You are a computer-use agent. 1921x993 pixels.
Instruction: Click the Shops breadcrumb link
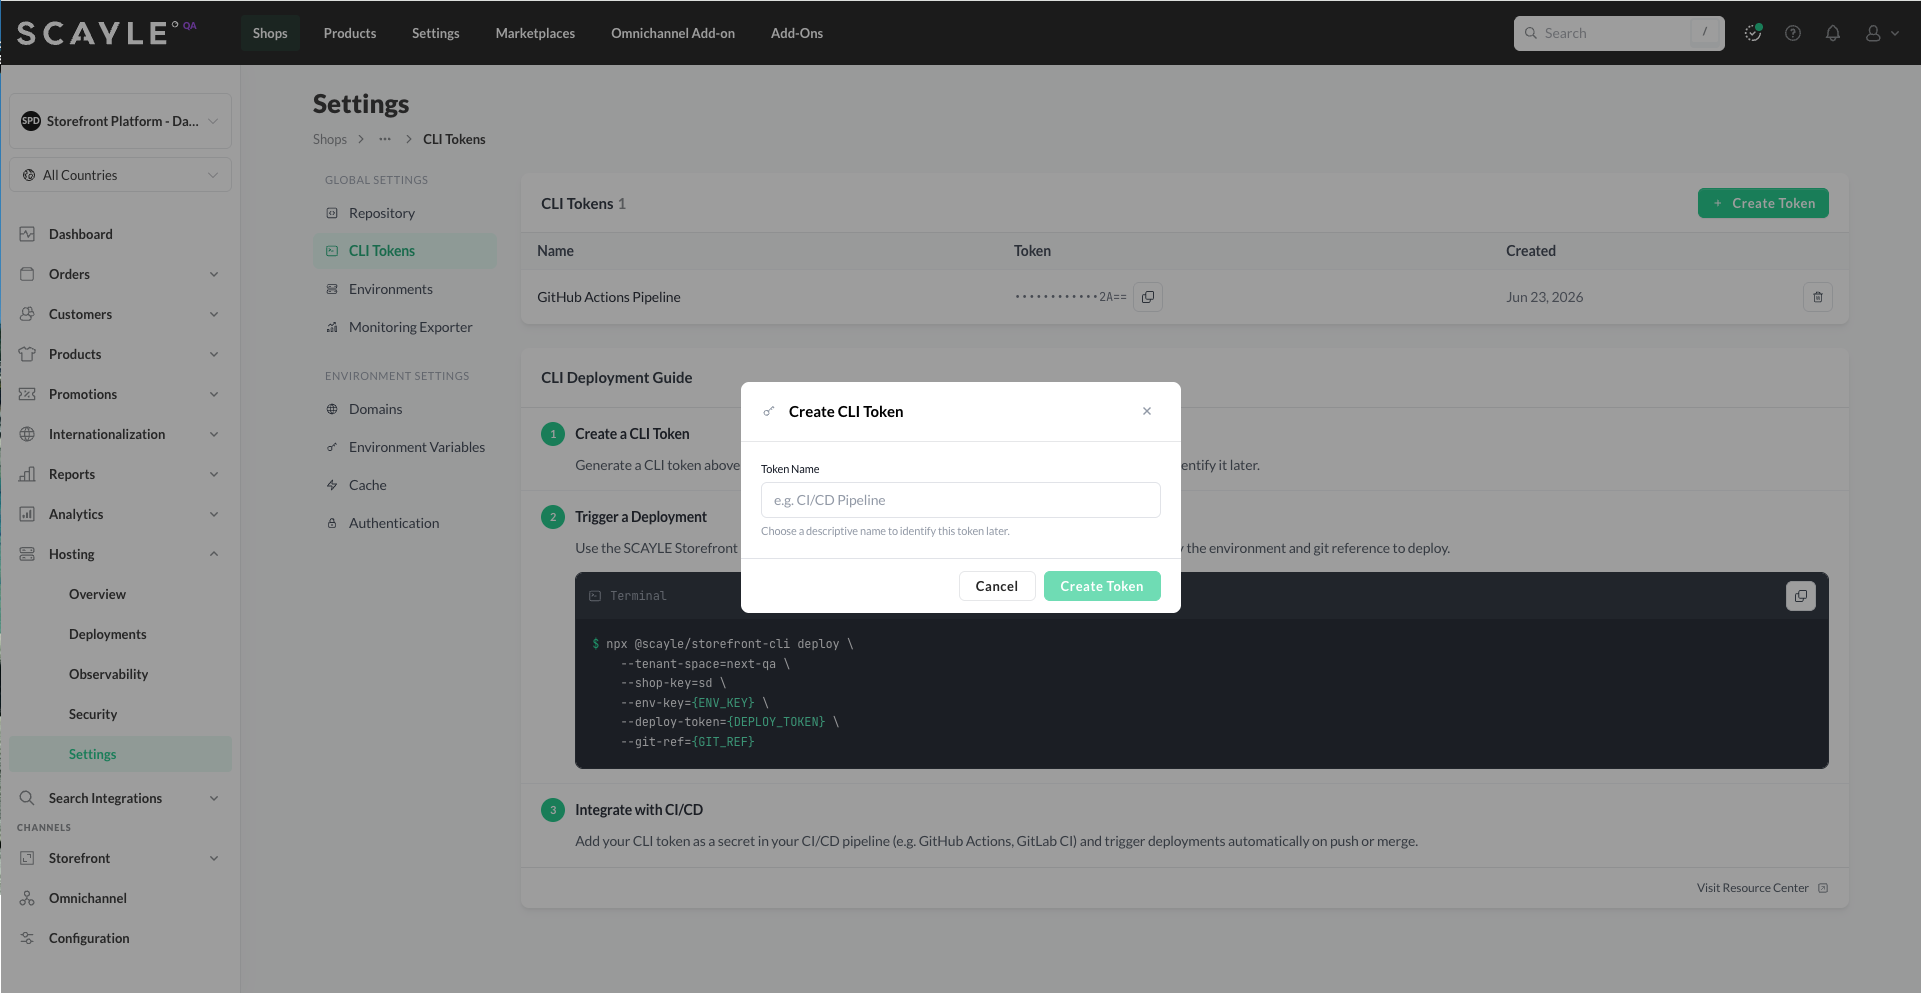pos(330,139)
